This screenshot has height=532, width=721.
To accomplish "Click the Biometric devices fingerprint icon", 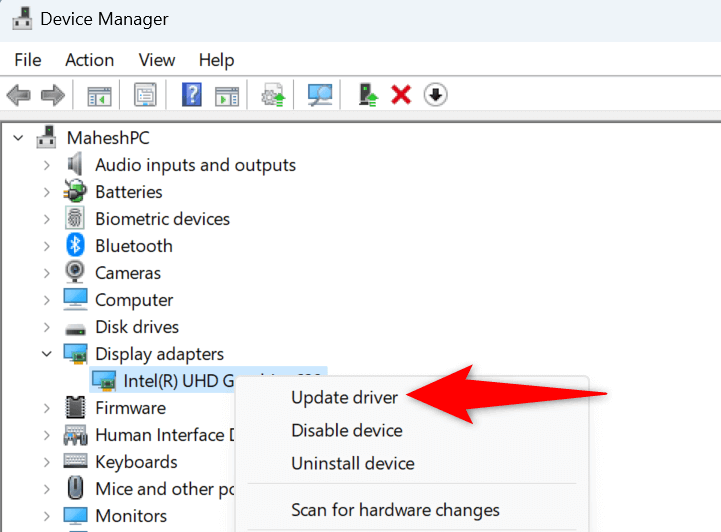I will coord(74,218).
